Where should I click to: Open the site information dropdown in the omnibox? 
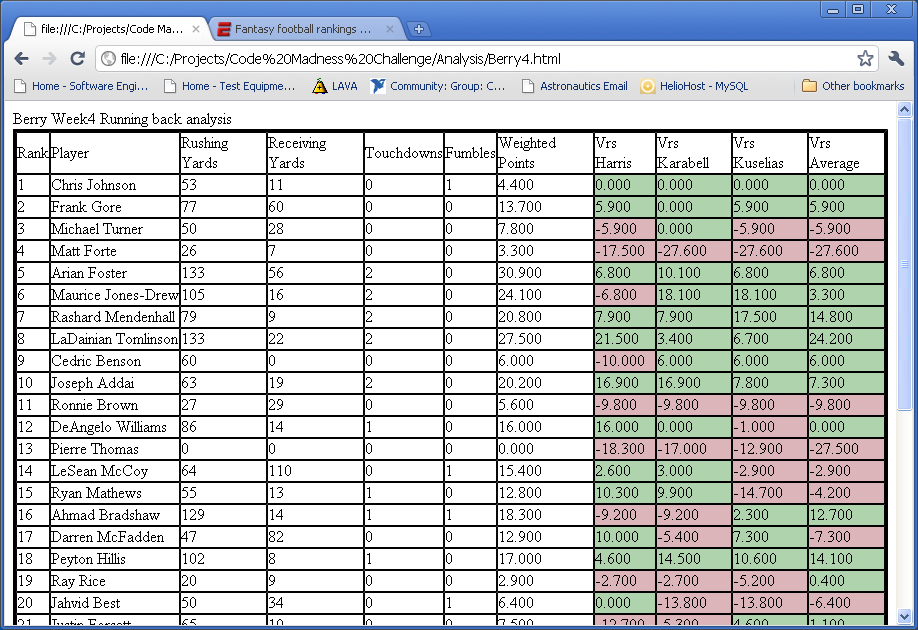point(107,58)
